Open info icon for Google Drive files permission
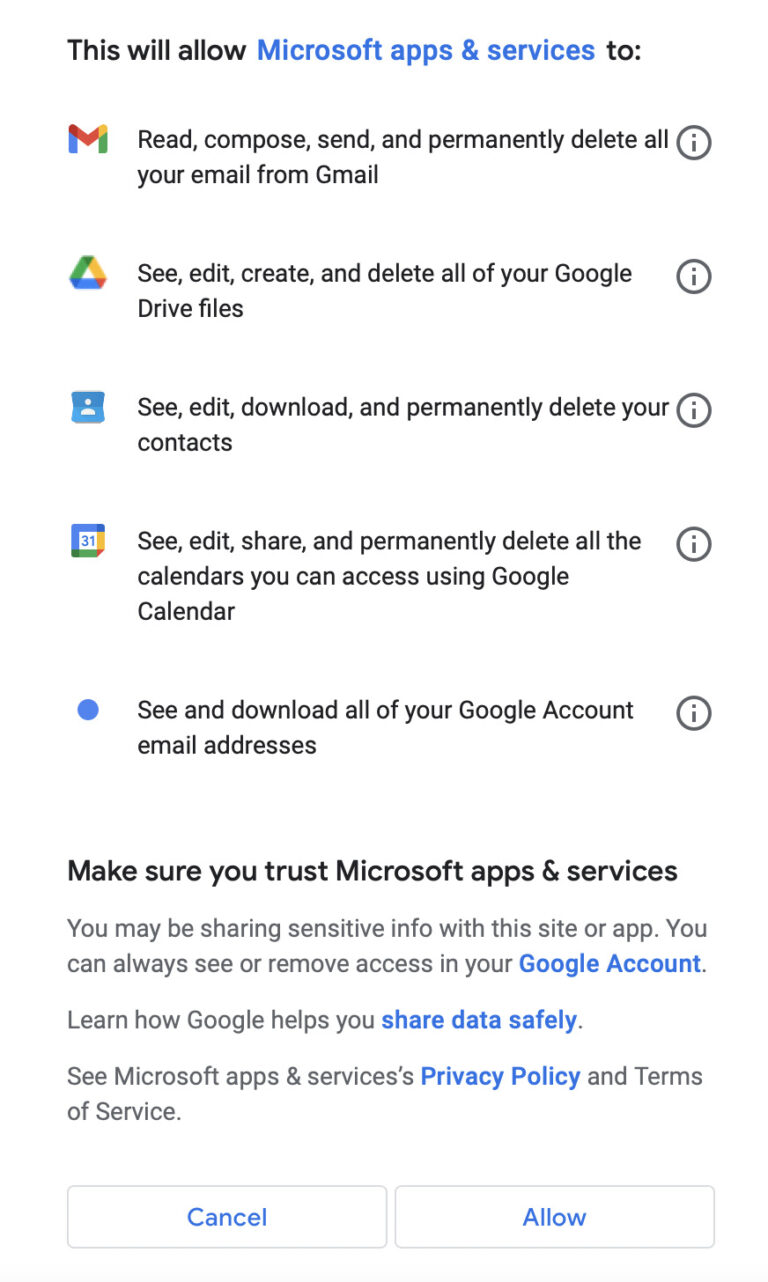The image size is (768, 1282). click(x=693, y=276)
